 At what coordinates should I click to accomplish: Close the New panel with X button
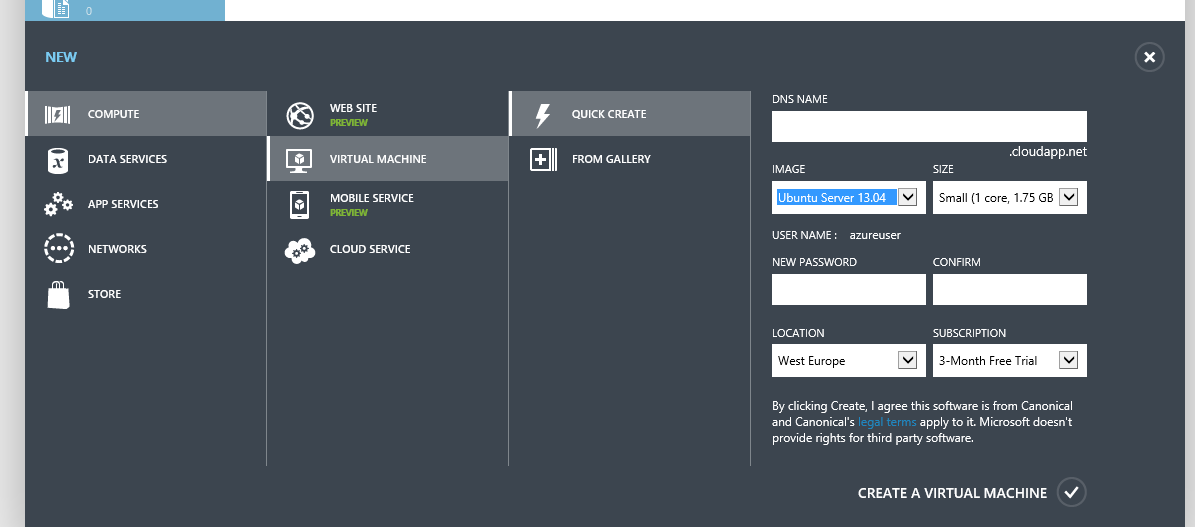[x=1149, y=57]
